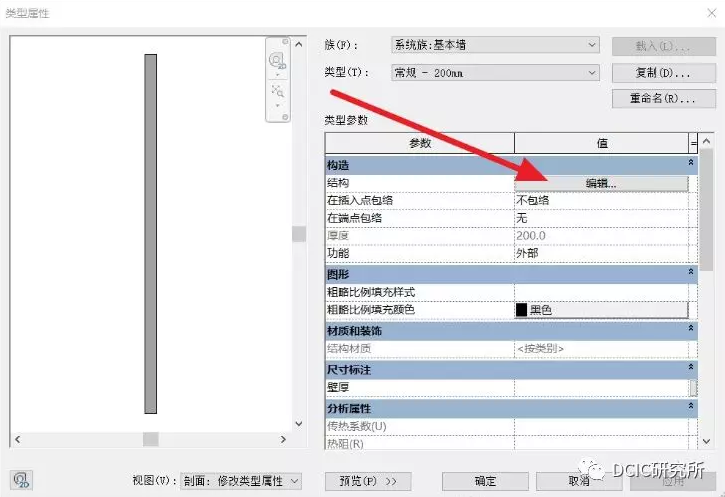Close the 类型属性 dialog
725x497 pixels.
point(712,13)
